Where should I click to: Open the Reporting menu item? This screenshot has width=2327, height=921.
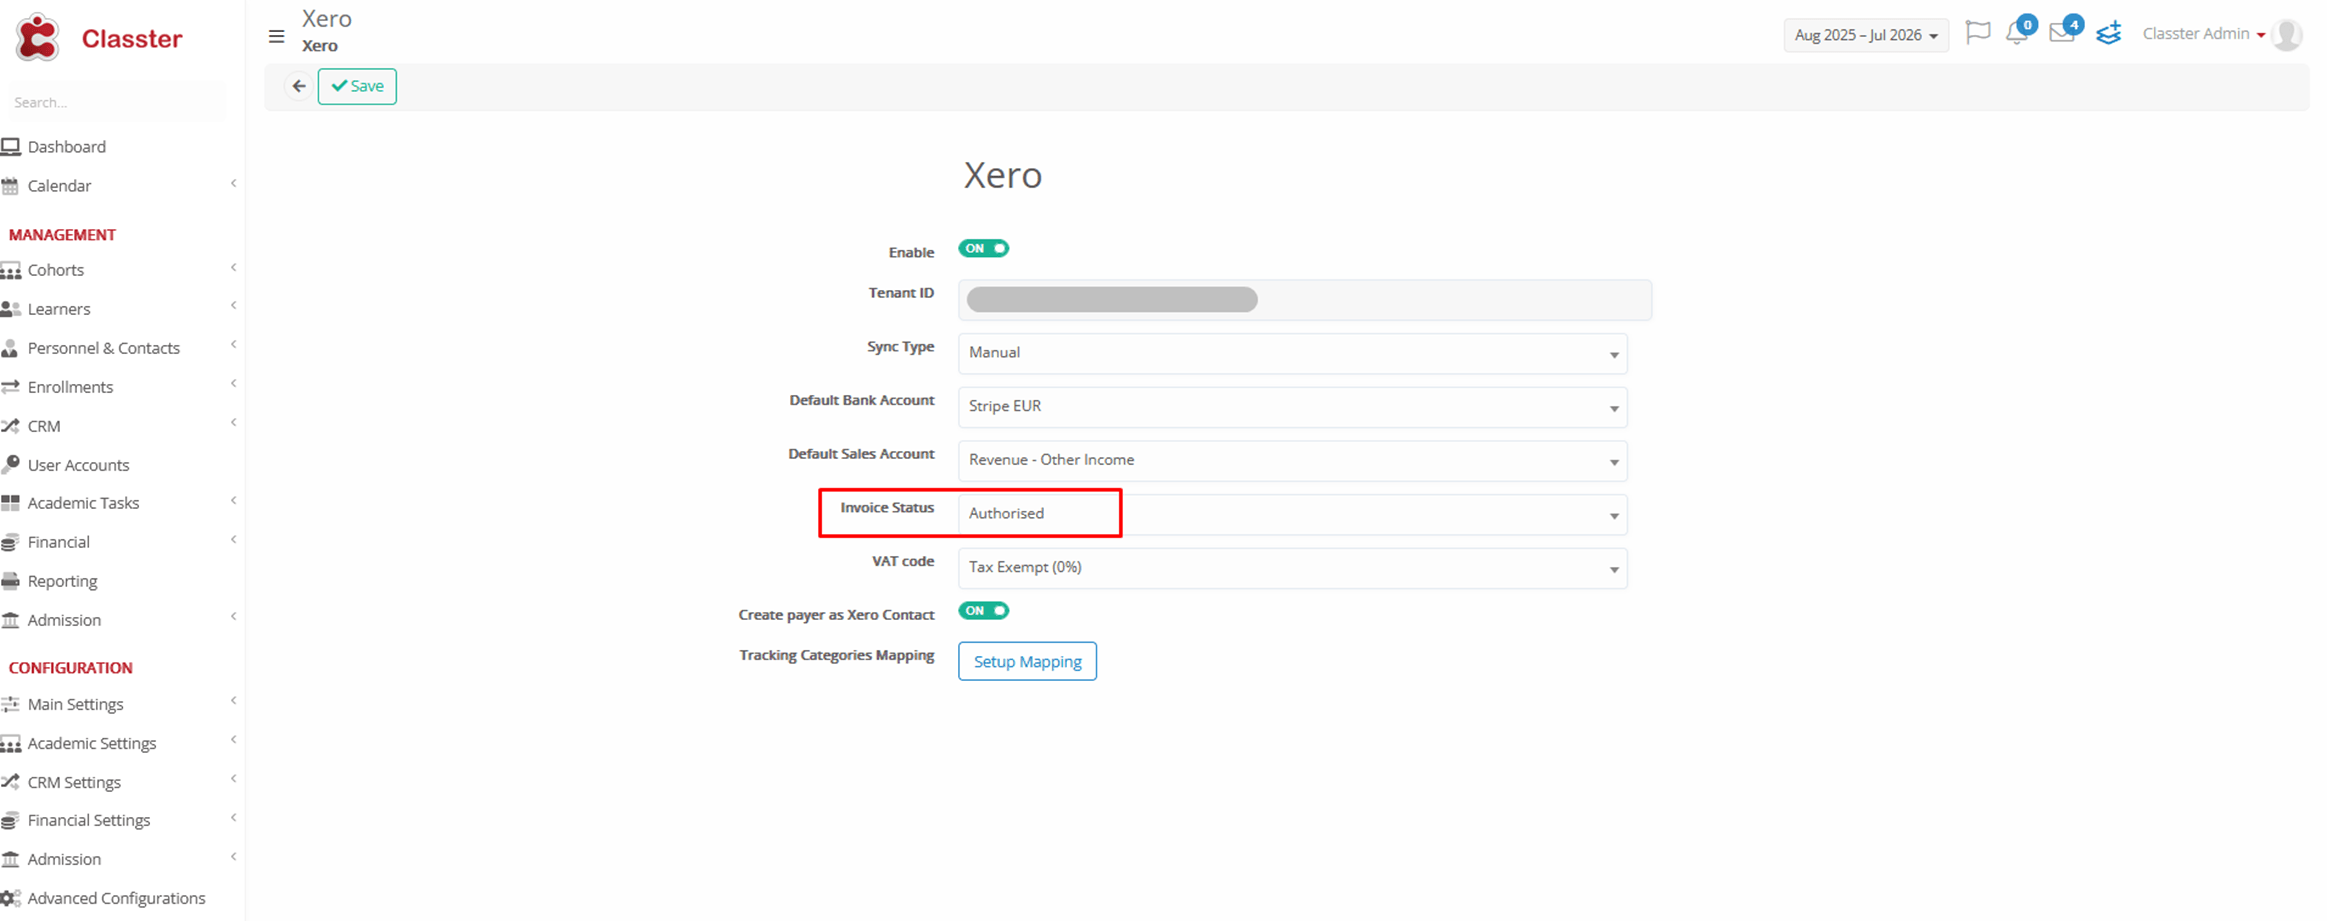(62, 581)
